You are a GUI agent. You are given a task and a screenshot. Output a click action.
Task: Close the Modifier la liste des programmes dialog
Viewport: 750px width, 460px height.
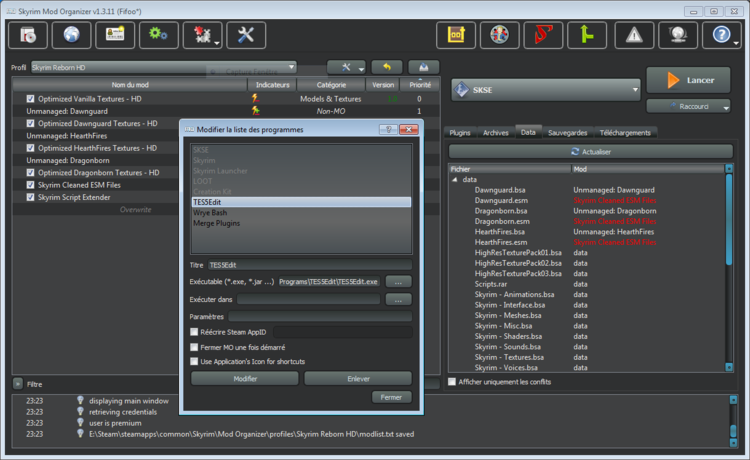pos(408,130)
